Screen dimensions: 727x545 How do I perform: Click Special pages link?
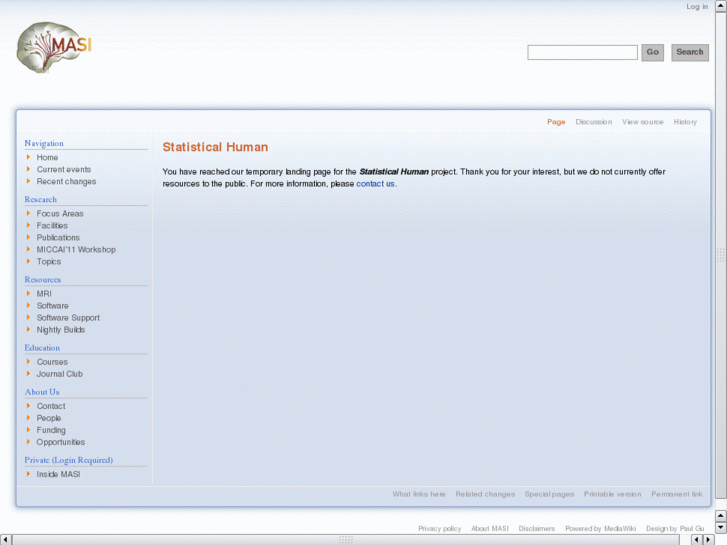[549, 494]
